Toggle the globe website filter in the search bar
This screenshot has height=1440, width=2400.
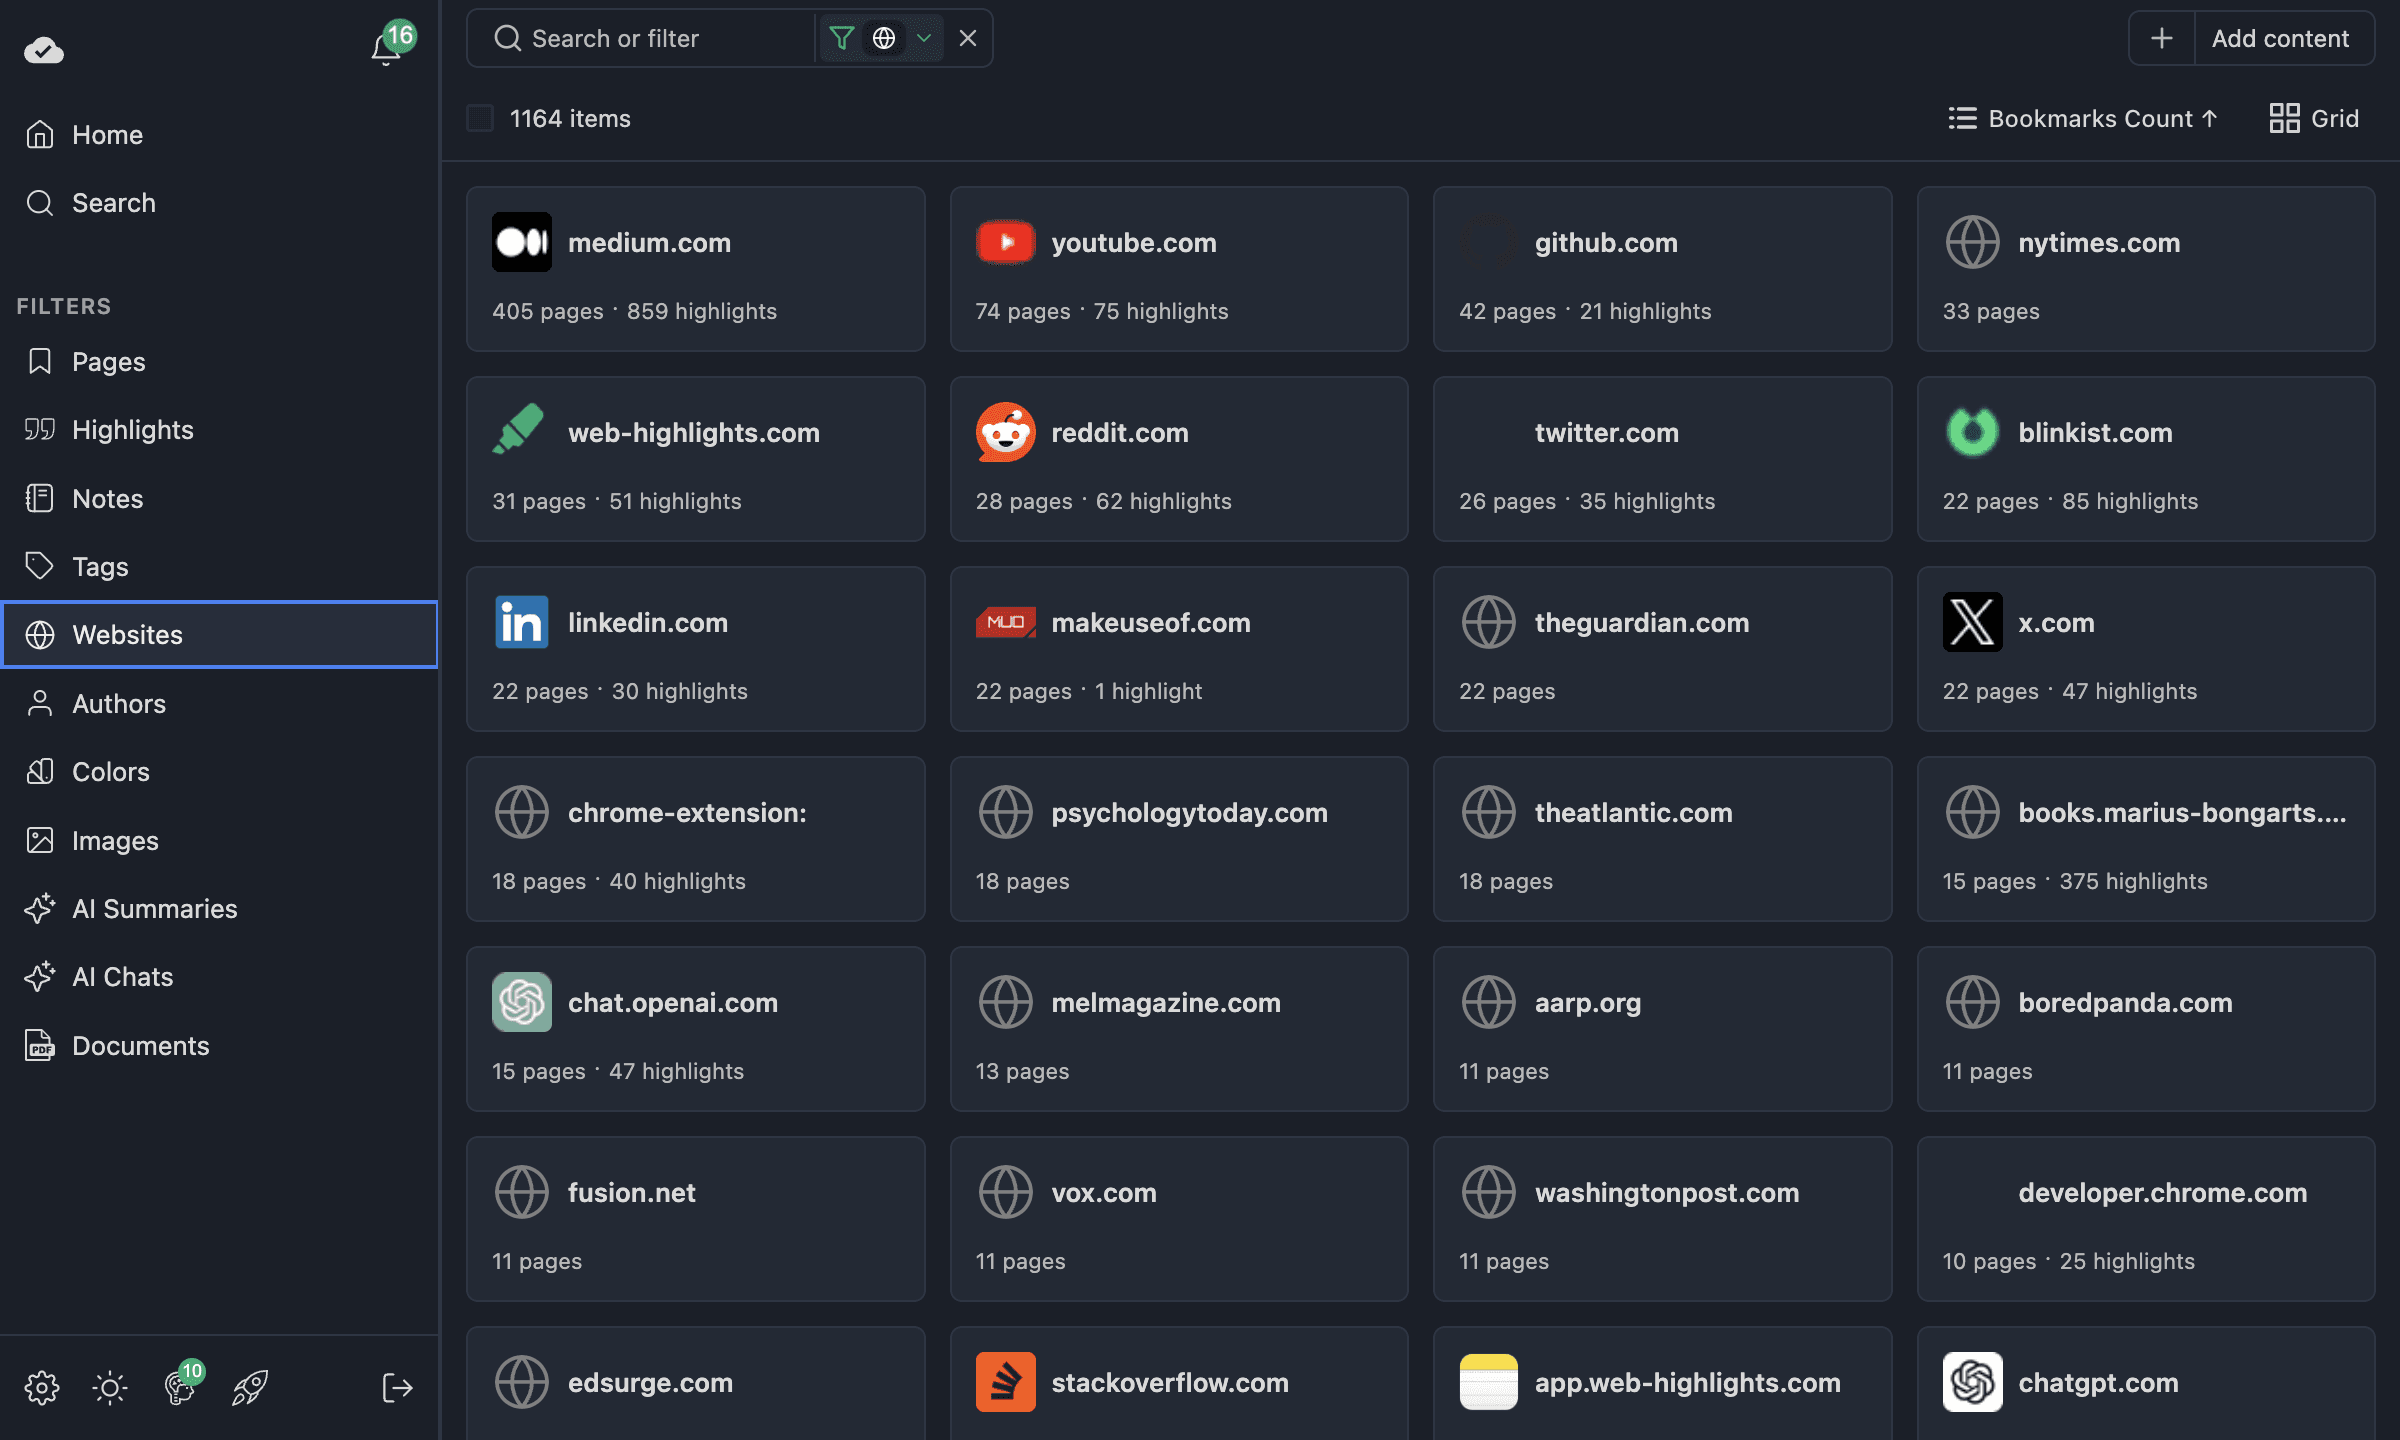[884, 38]
